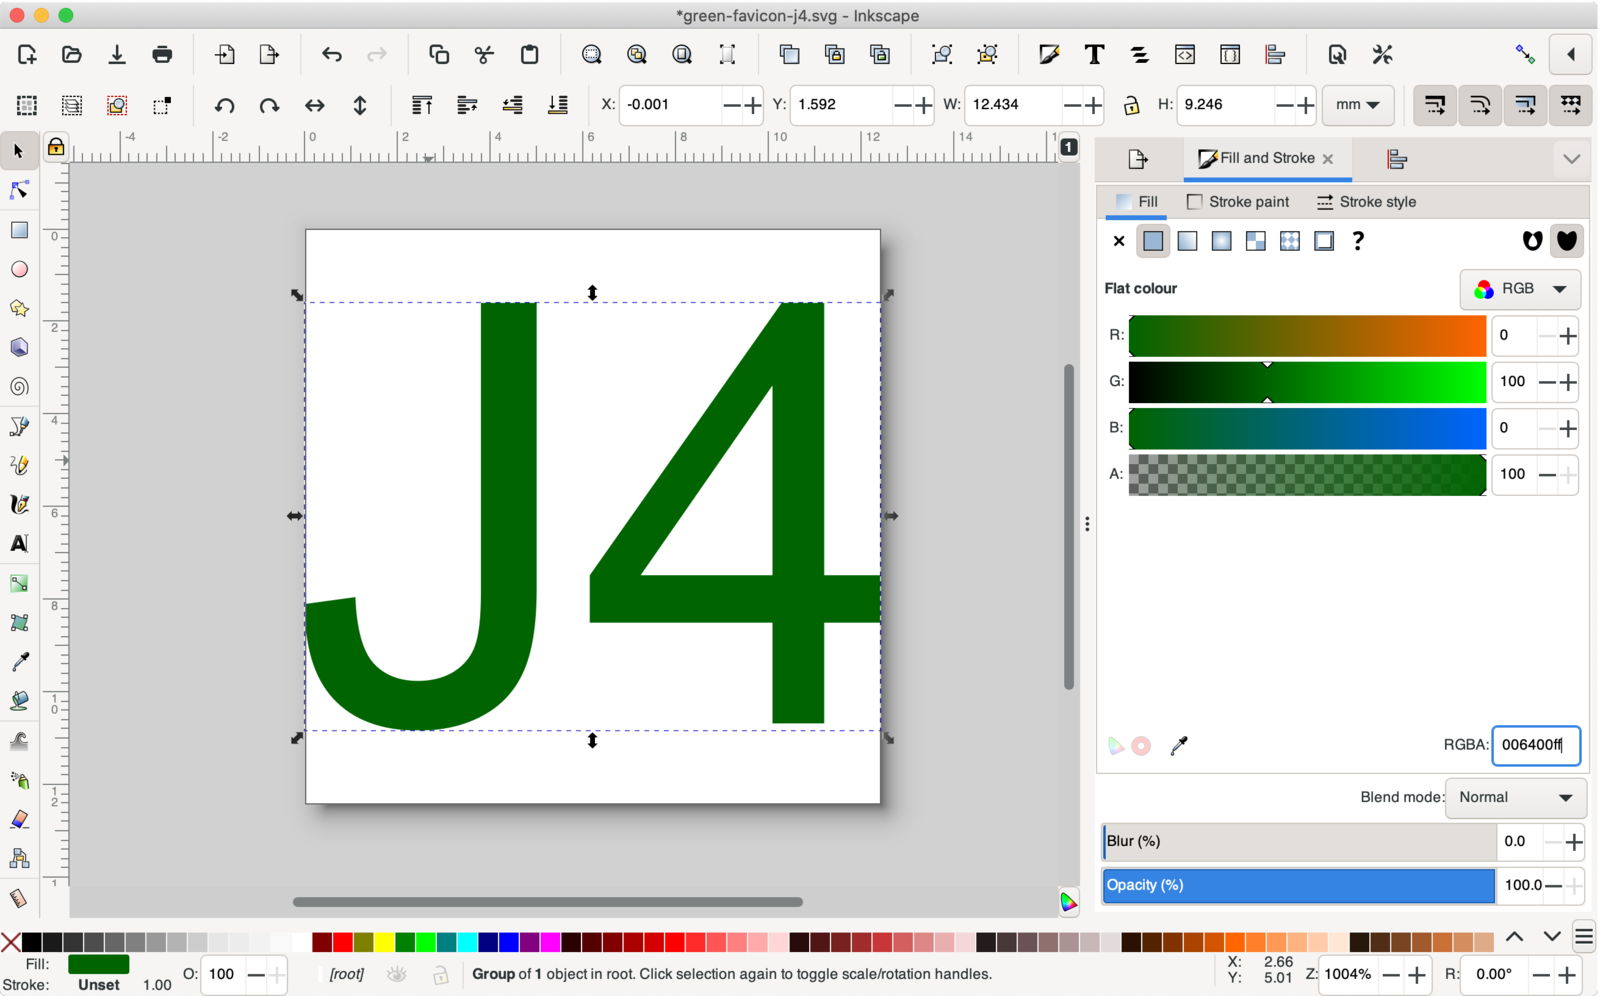The height and width of the screenshot is (996, 1600).
Task: Choose the Star tool
Action: tap(19, 308)
